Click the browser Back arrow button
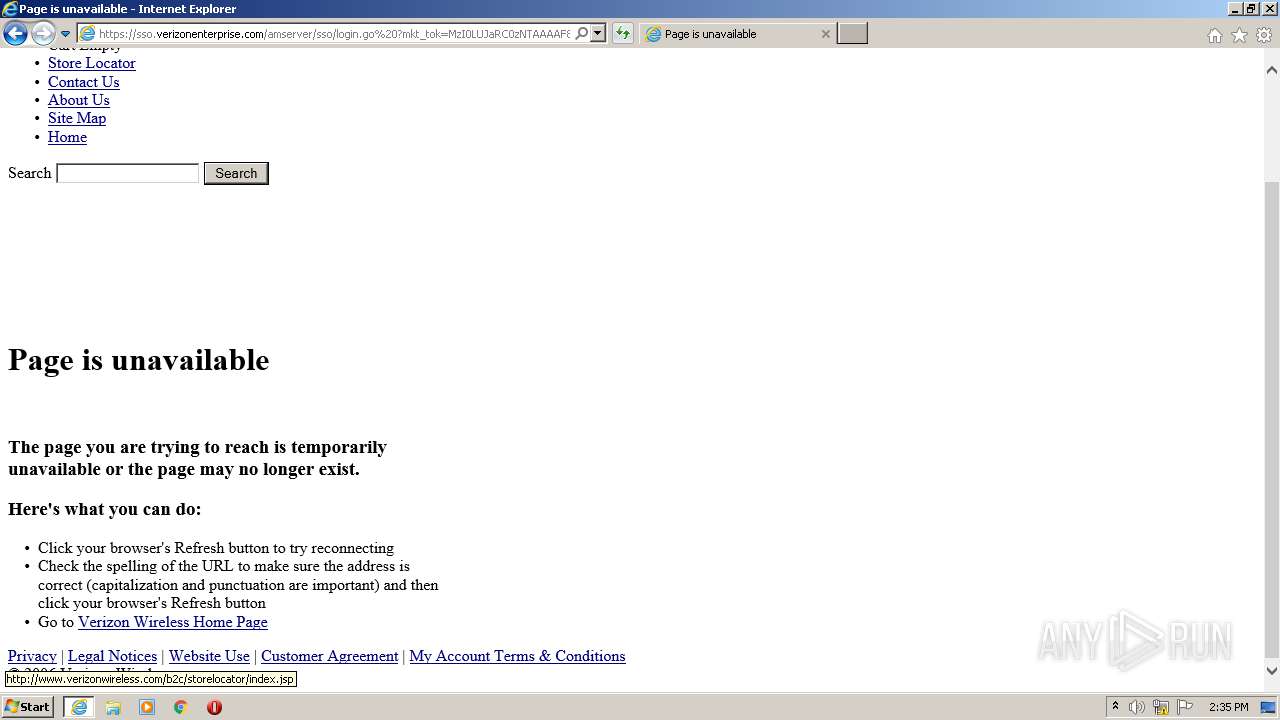This screenshot has height=720, width=1280. click(15, 34)
